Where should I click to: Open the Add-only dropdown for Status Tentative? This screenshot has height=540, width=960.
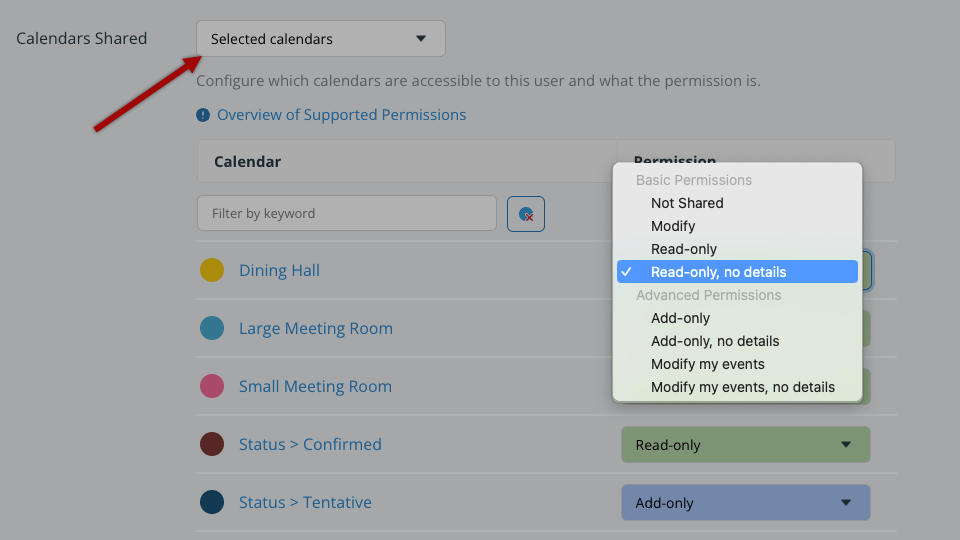746,503
